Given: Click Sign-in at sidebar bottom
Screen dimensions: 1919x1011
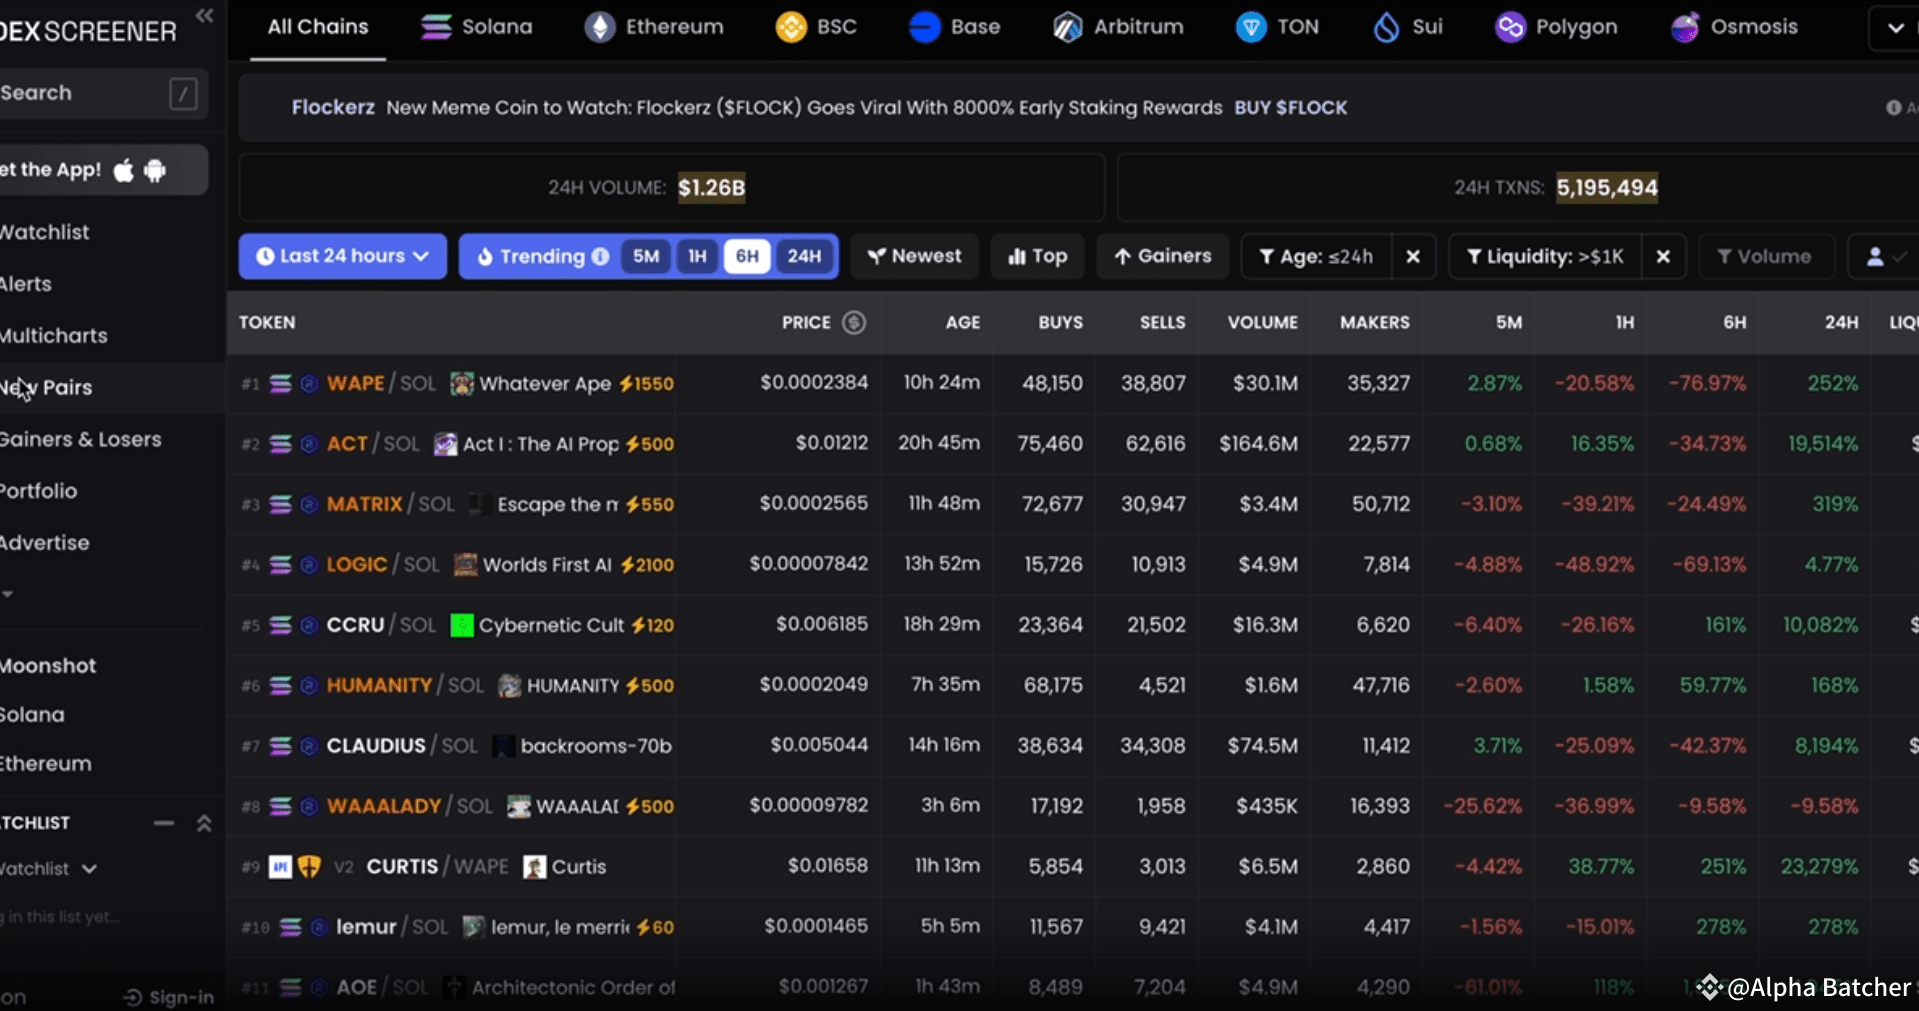Looking at the screenshot, I should [168, 998].
